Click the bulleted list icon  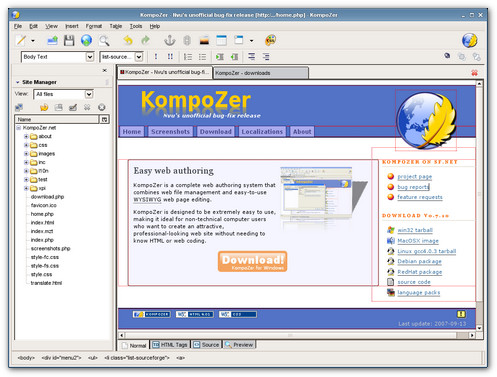[x=202, y=57]
